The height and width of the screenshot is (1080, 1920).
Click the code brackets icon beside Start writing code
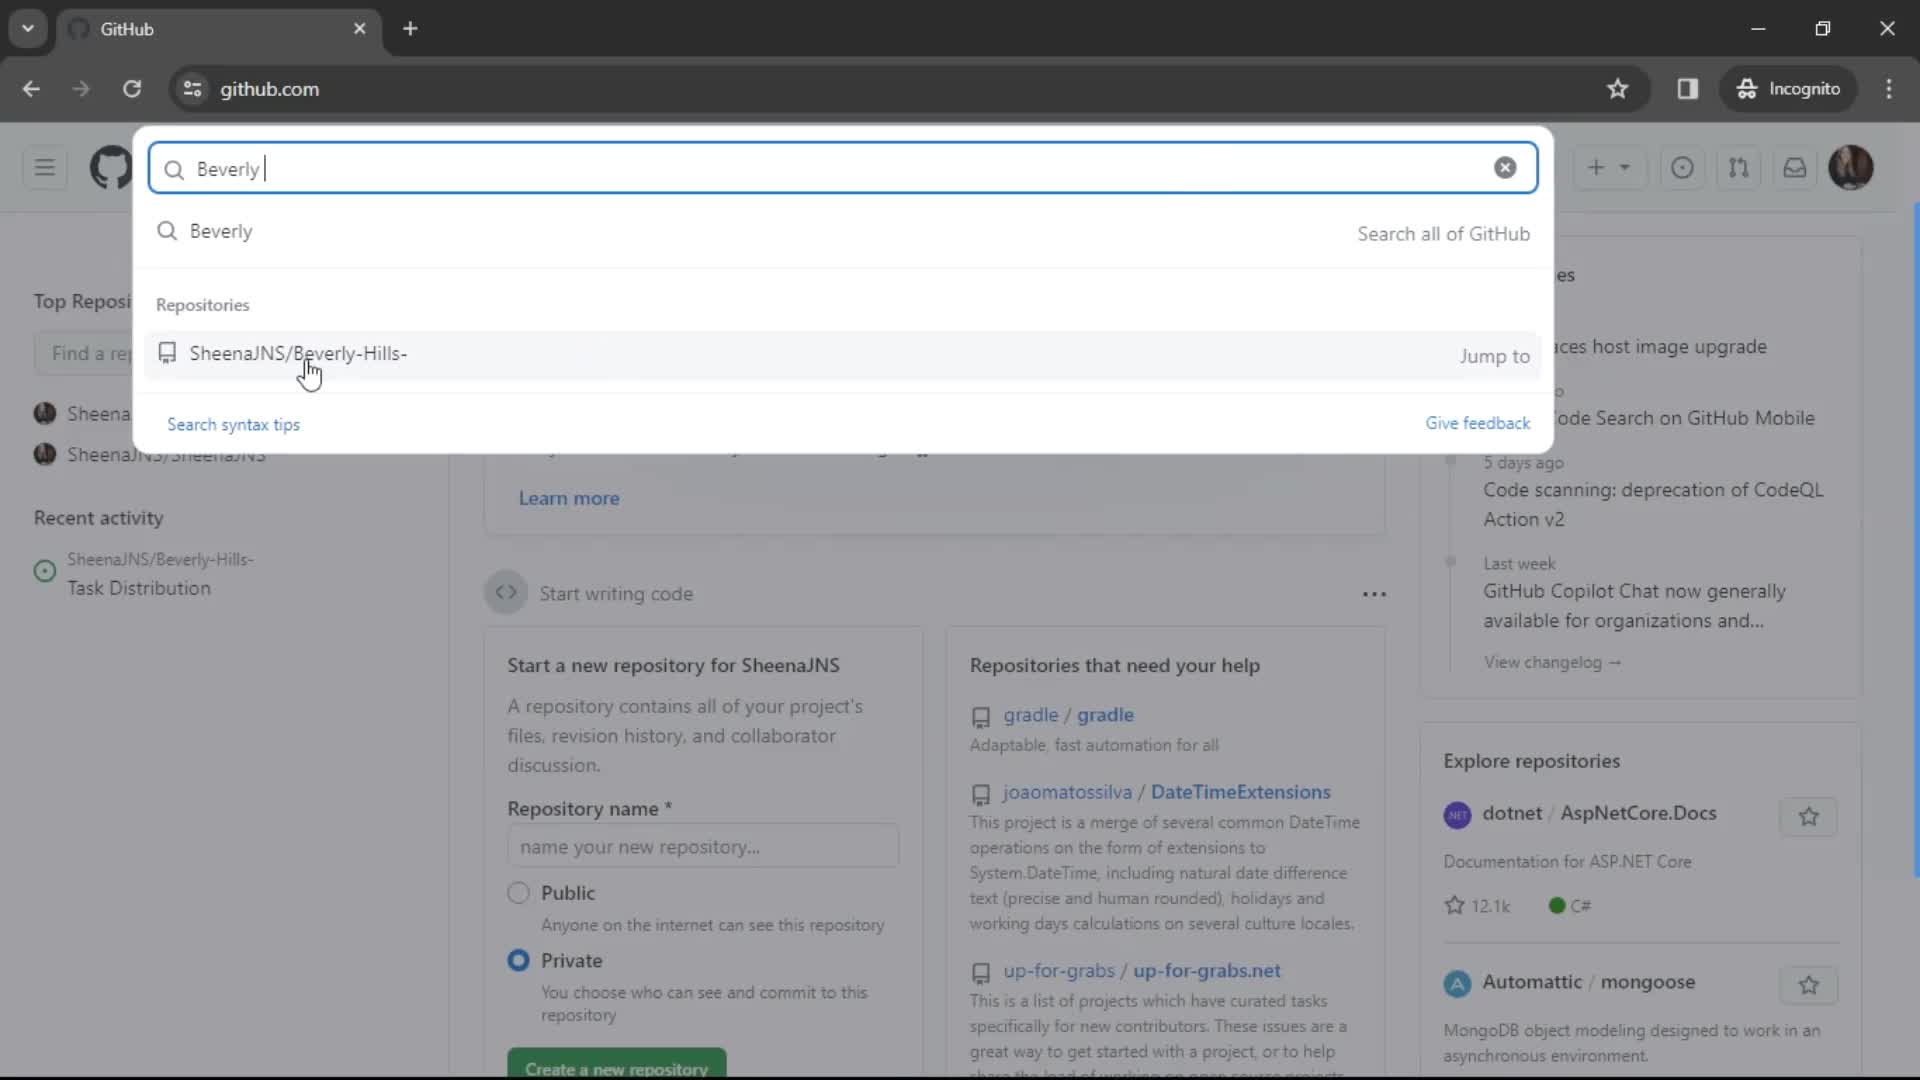click(506, 593)
